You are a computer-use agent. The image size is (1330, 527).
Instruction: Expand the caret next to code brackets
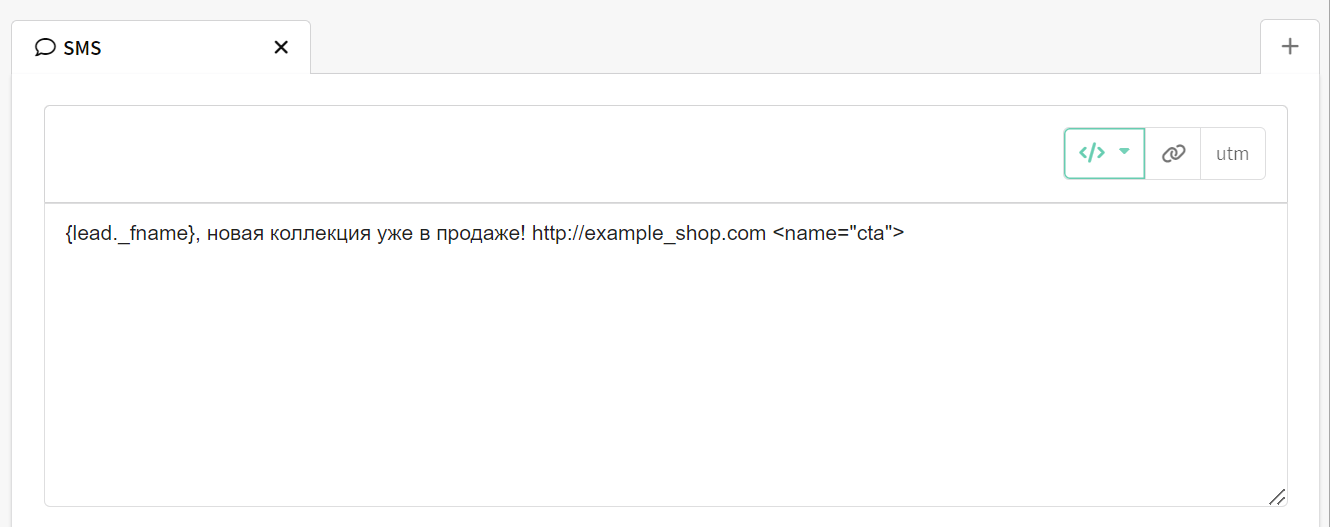tap(1125, 152)
